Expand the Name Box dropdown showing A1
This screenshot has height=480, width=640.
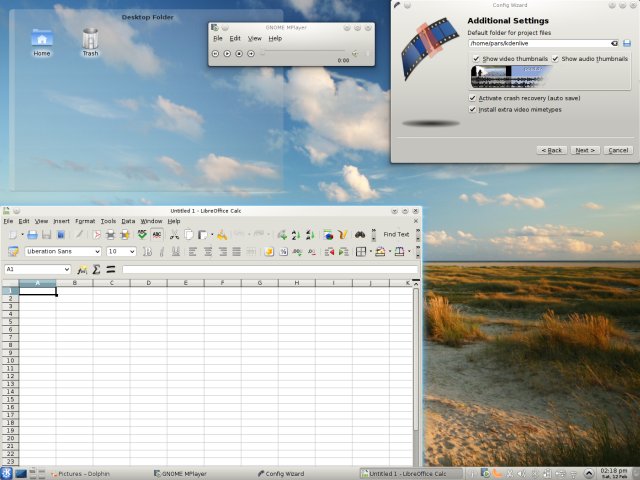pyautogui.click(x=67, y=270)
